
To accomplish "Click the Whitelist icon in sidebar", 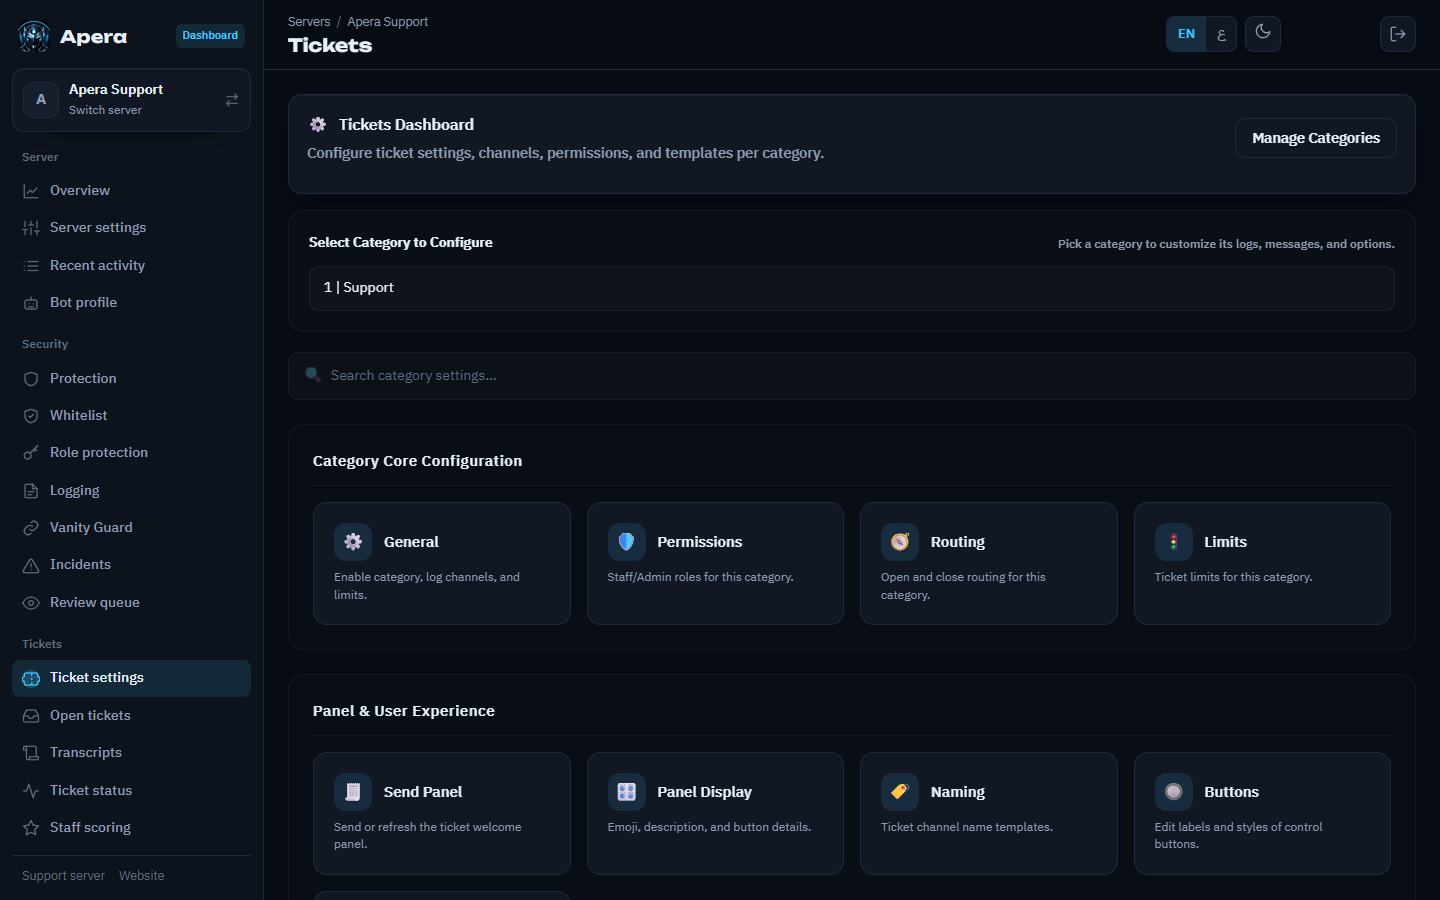I will (31, 416).
